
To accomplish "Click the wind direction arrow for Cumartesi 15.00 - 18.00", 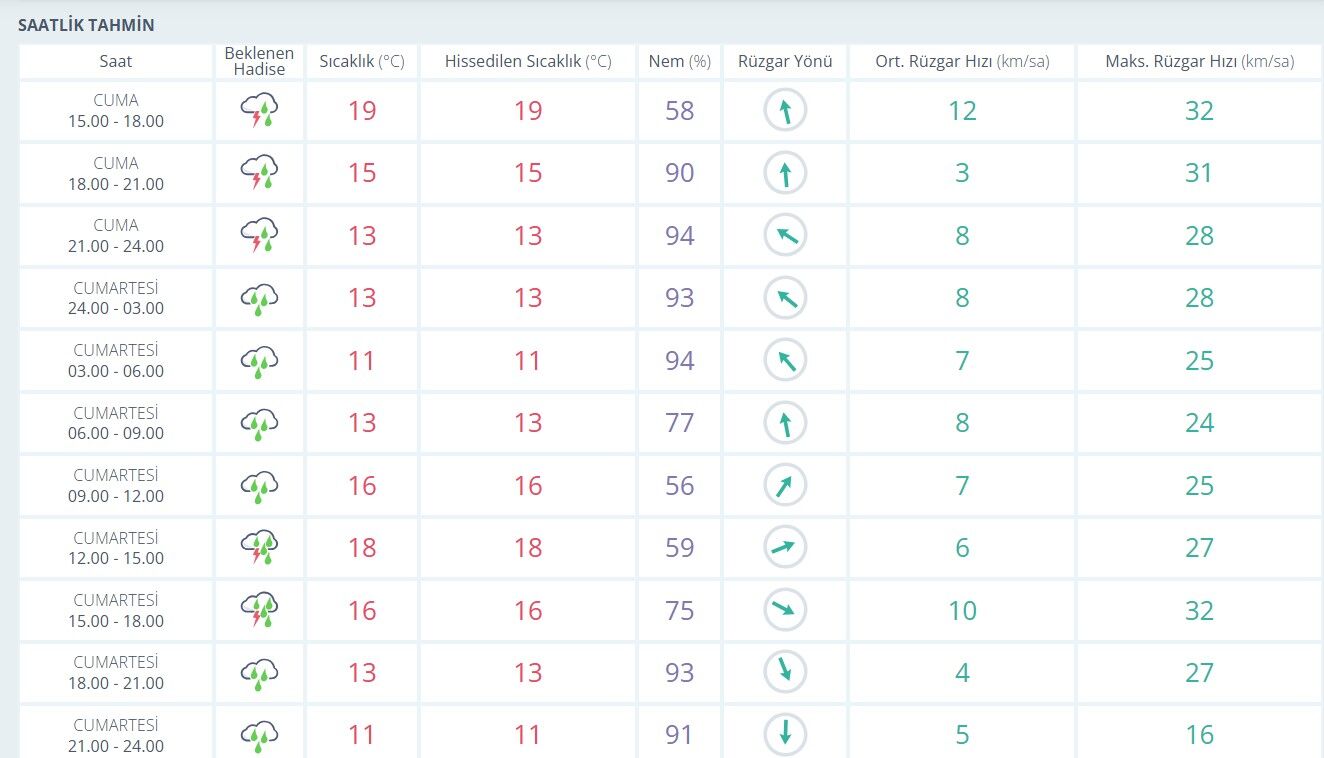I will [x=785, y=610].
